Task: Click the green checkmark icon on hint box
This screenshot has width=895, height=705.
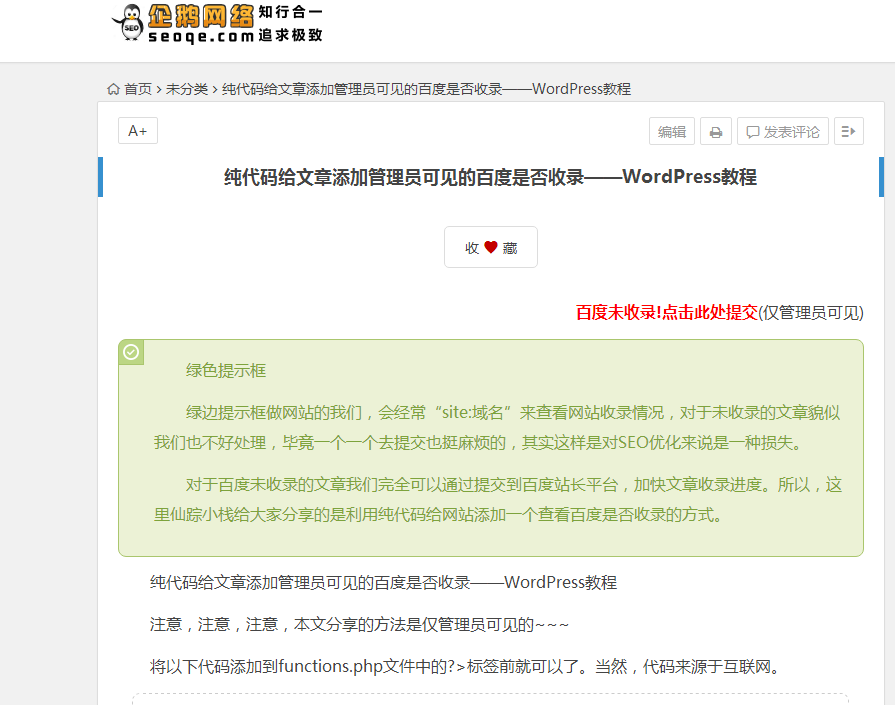Action: coord(131,352)
